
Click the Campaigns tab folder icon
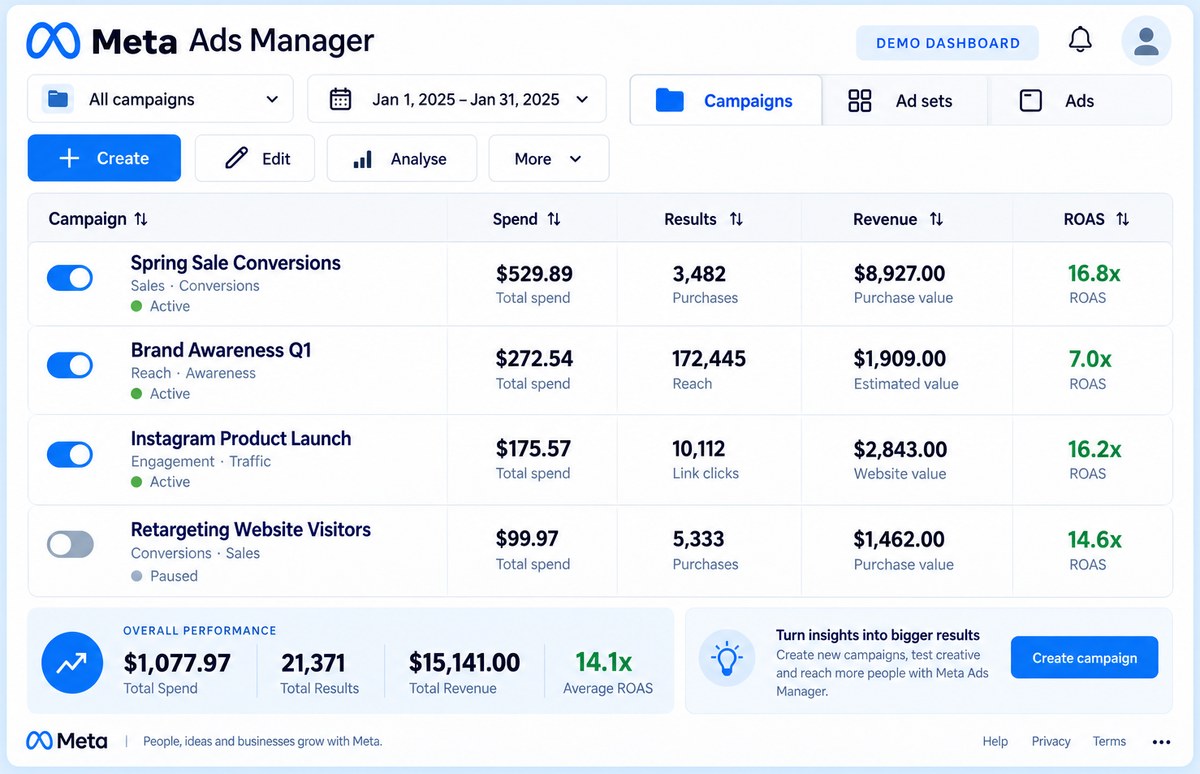pyautogui.click(x=669, y=100)
